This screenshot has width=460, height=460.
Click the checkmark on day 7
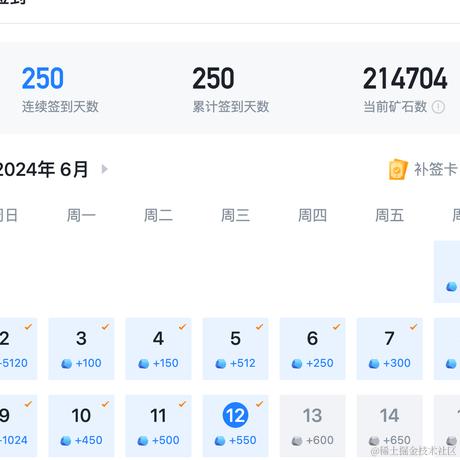coord(413,327)
